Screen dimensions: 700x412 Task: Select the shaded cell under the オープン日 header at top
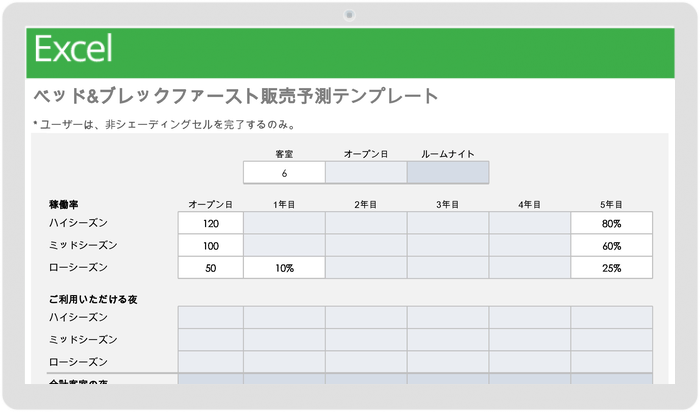pyautogui.click(x=366, y=173)
